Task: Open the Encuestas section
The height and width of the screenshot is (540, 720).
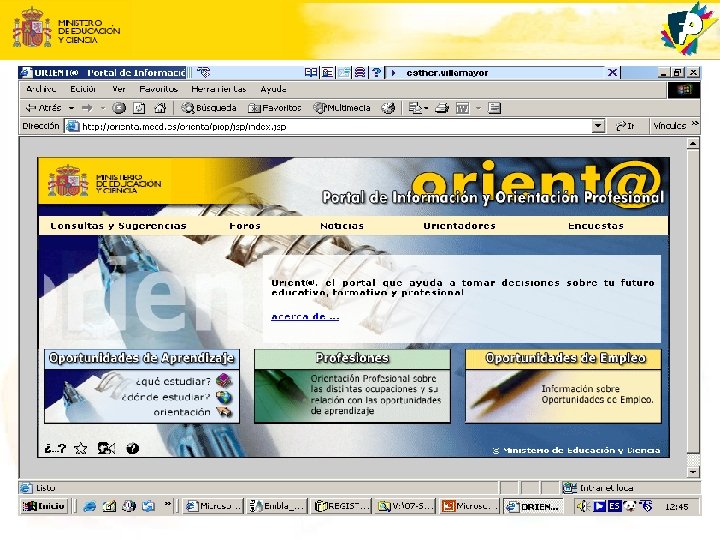Action: [596, 226]
